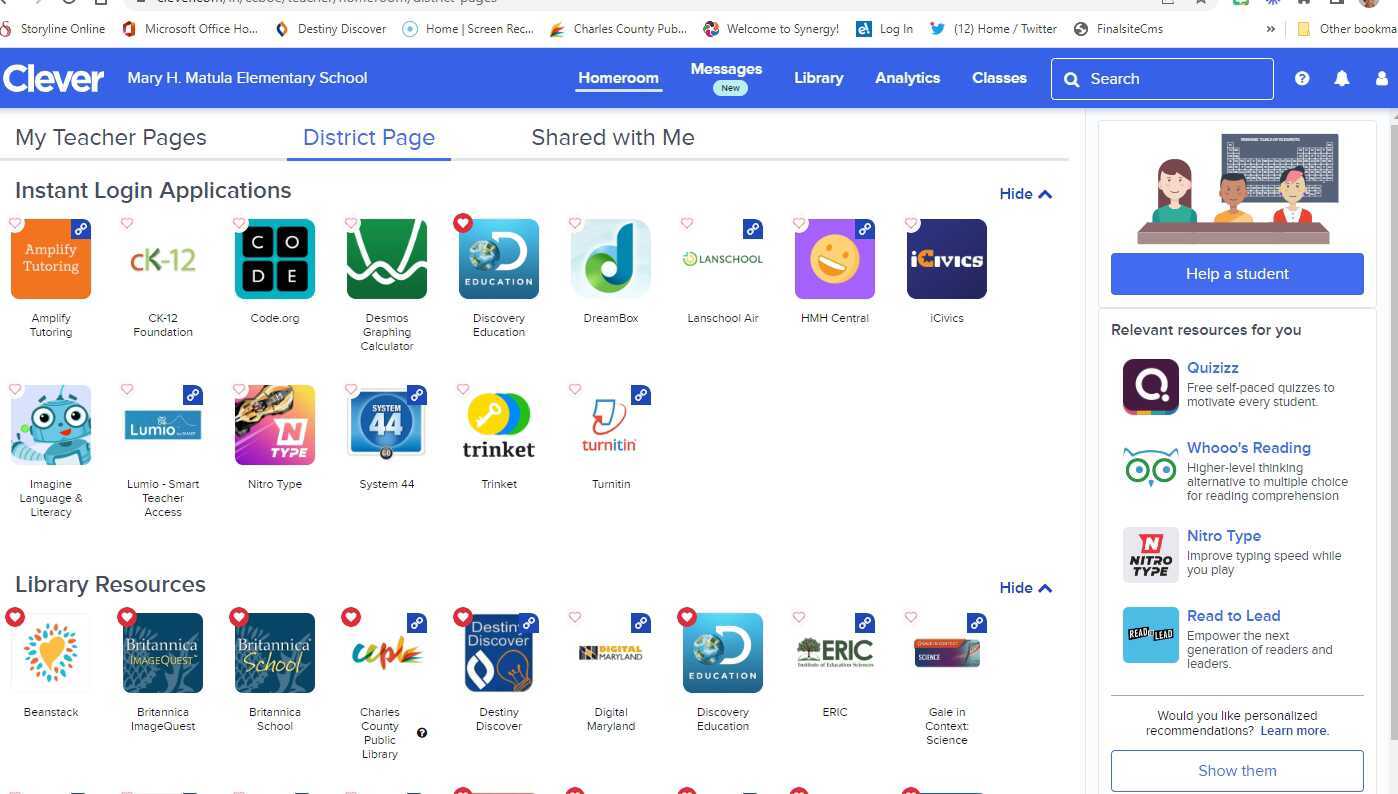Toggle the heart on DreamBox

pos(575,223)
